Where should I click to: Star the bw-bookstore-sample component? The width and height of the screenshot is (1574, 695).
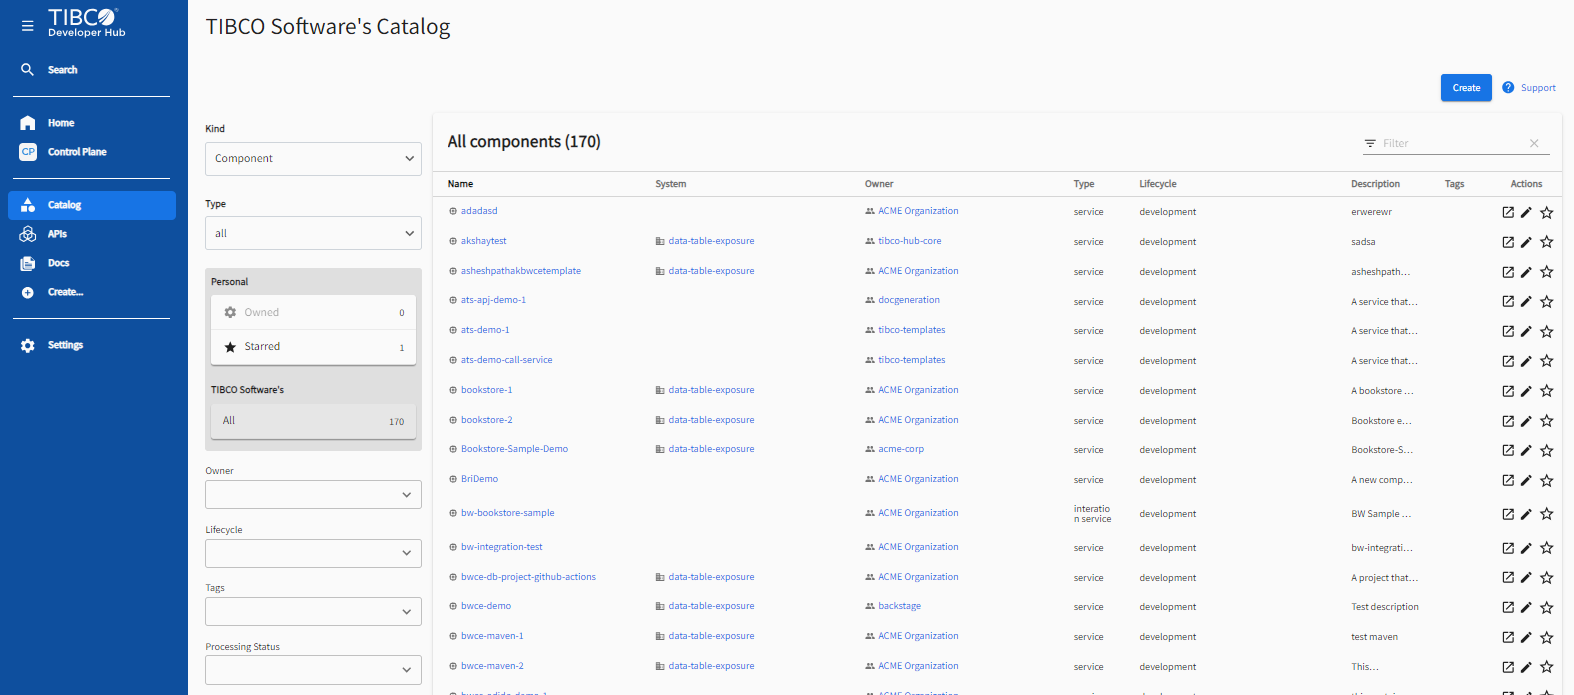click(x=1547, y=514)
